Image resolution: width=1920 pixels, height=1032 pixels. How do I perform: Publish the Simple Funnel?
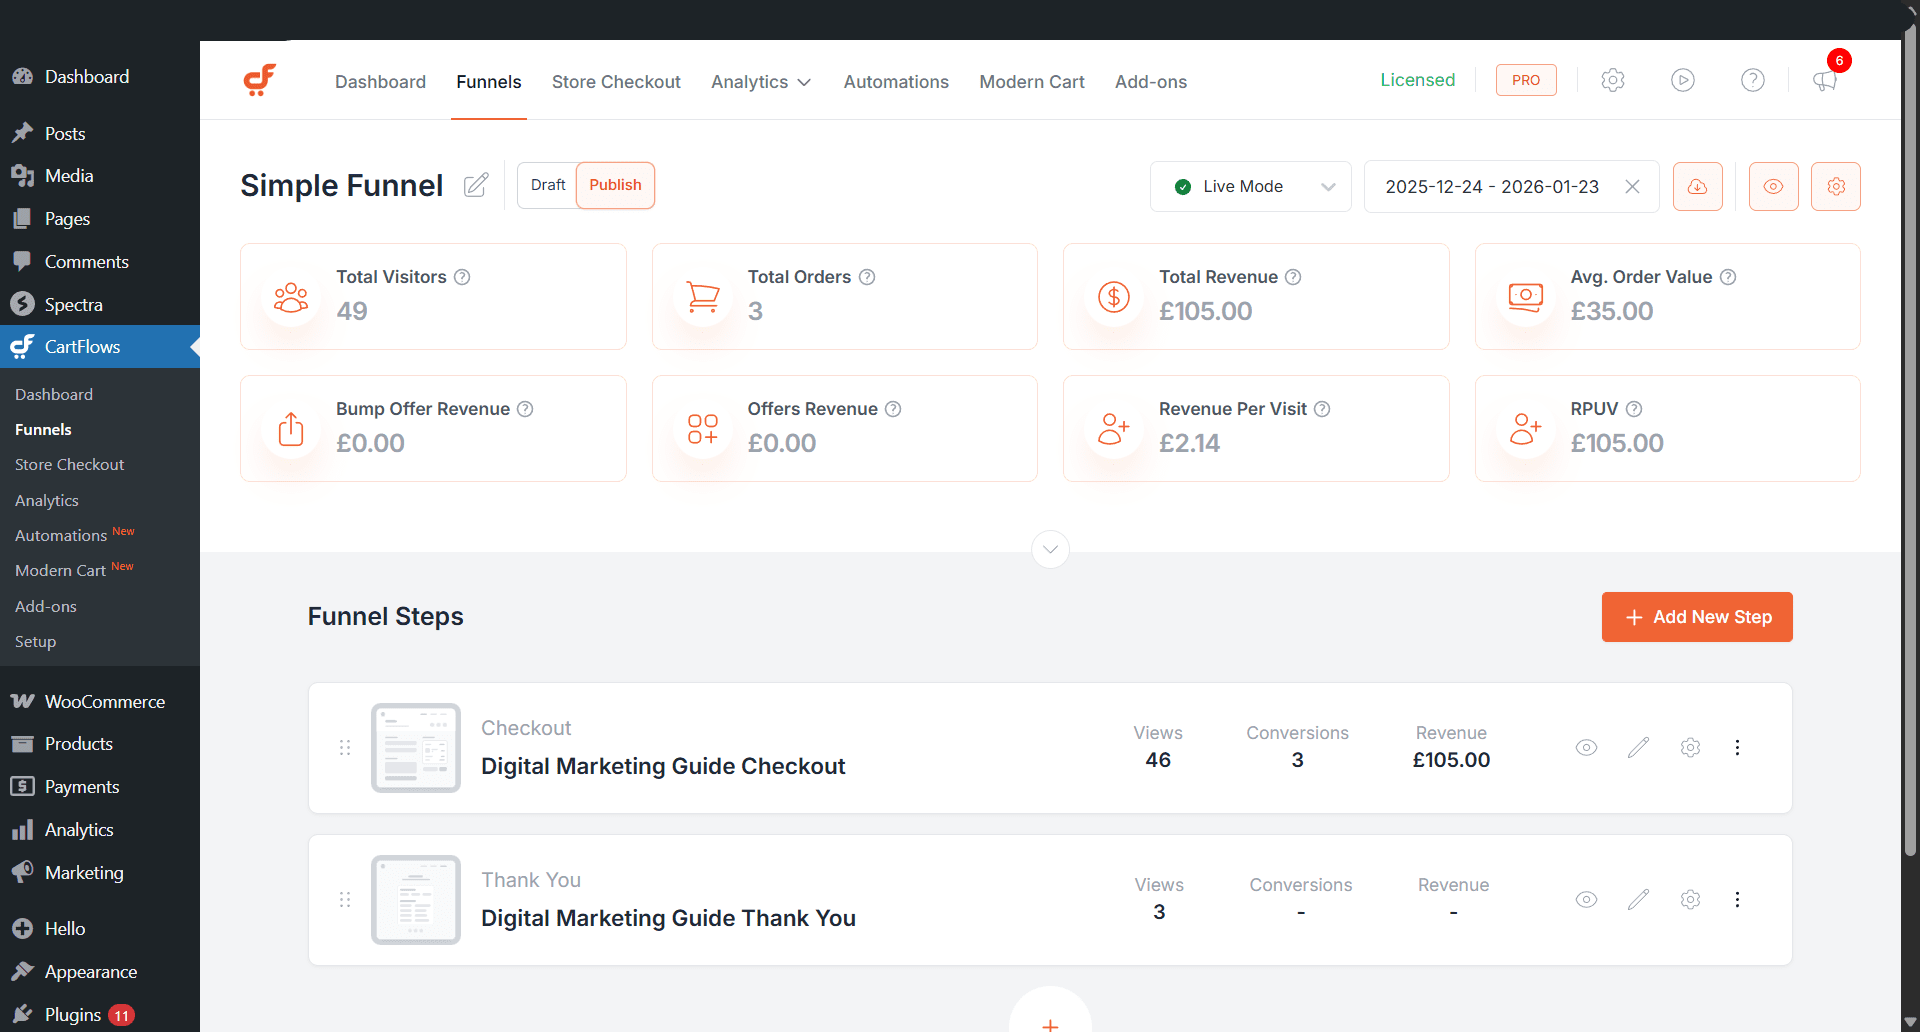pyautogui.click(x=615, y=185)
